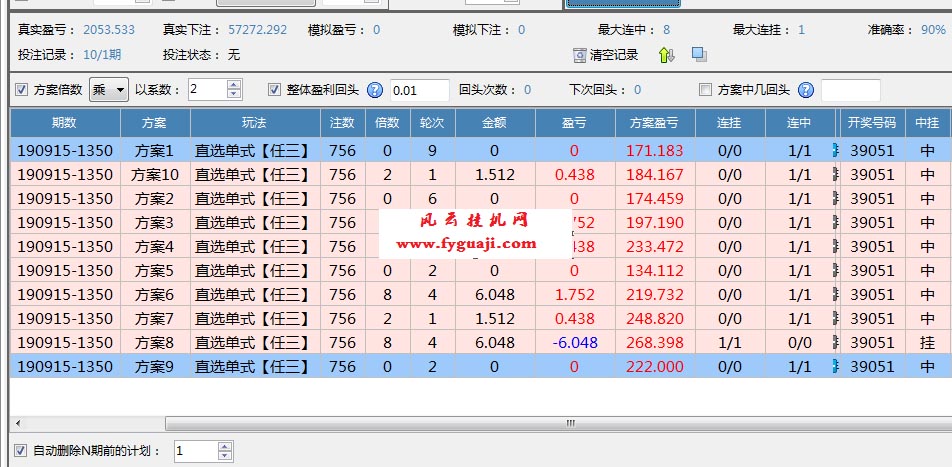Click 准确率 value 90%
The image size is (952, 467).
(x=933, y=30)
